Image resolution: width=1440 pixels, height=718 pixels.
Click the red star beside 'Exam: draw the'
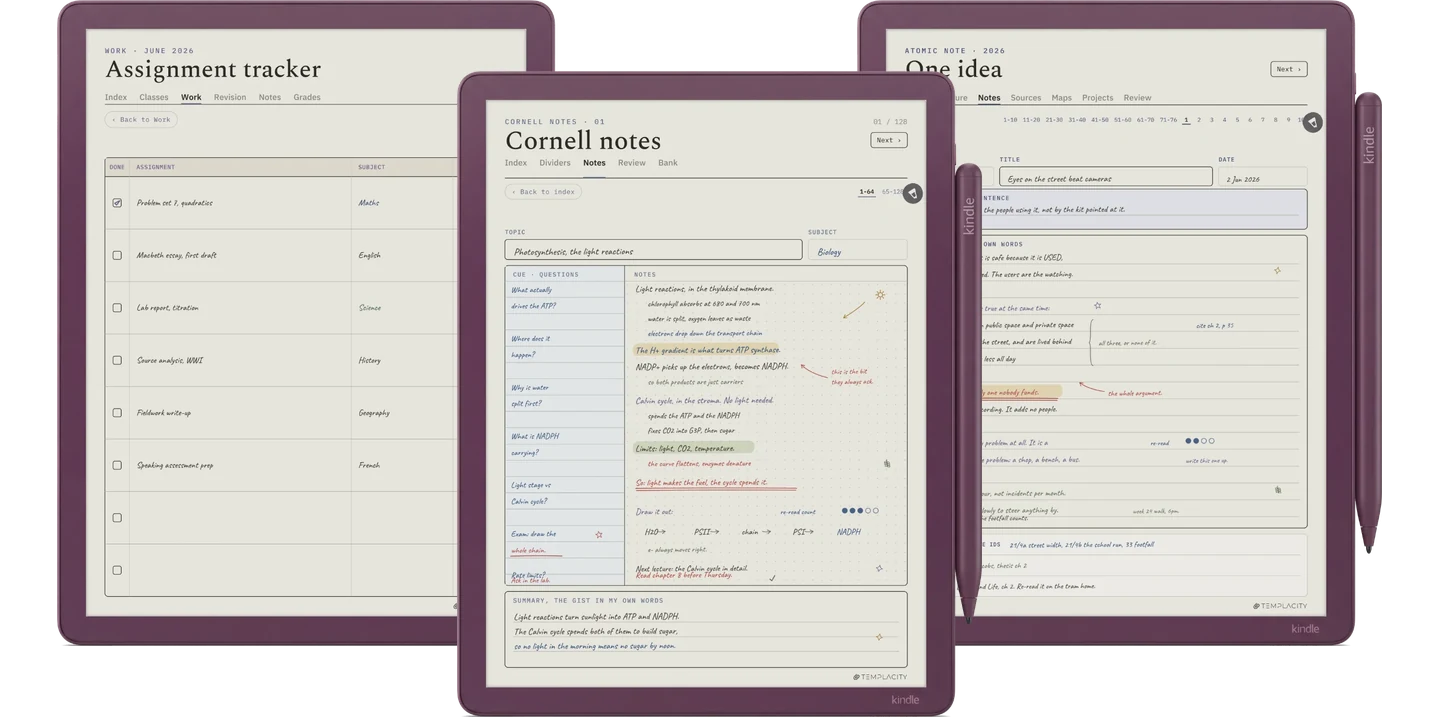click(x=599, y=535)
